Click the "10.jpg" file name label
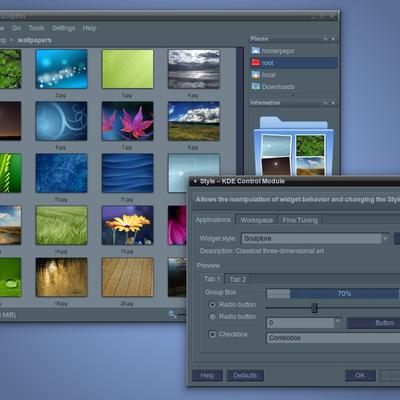The width and height of the screenshot is (400, 400). pos(61,200)
